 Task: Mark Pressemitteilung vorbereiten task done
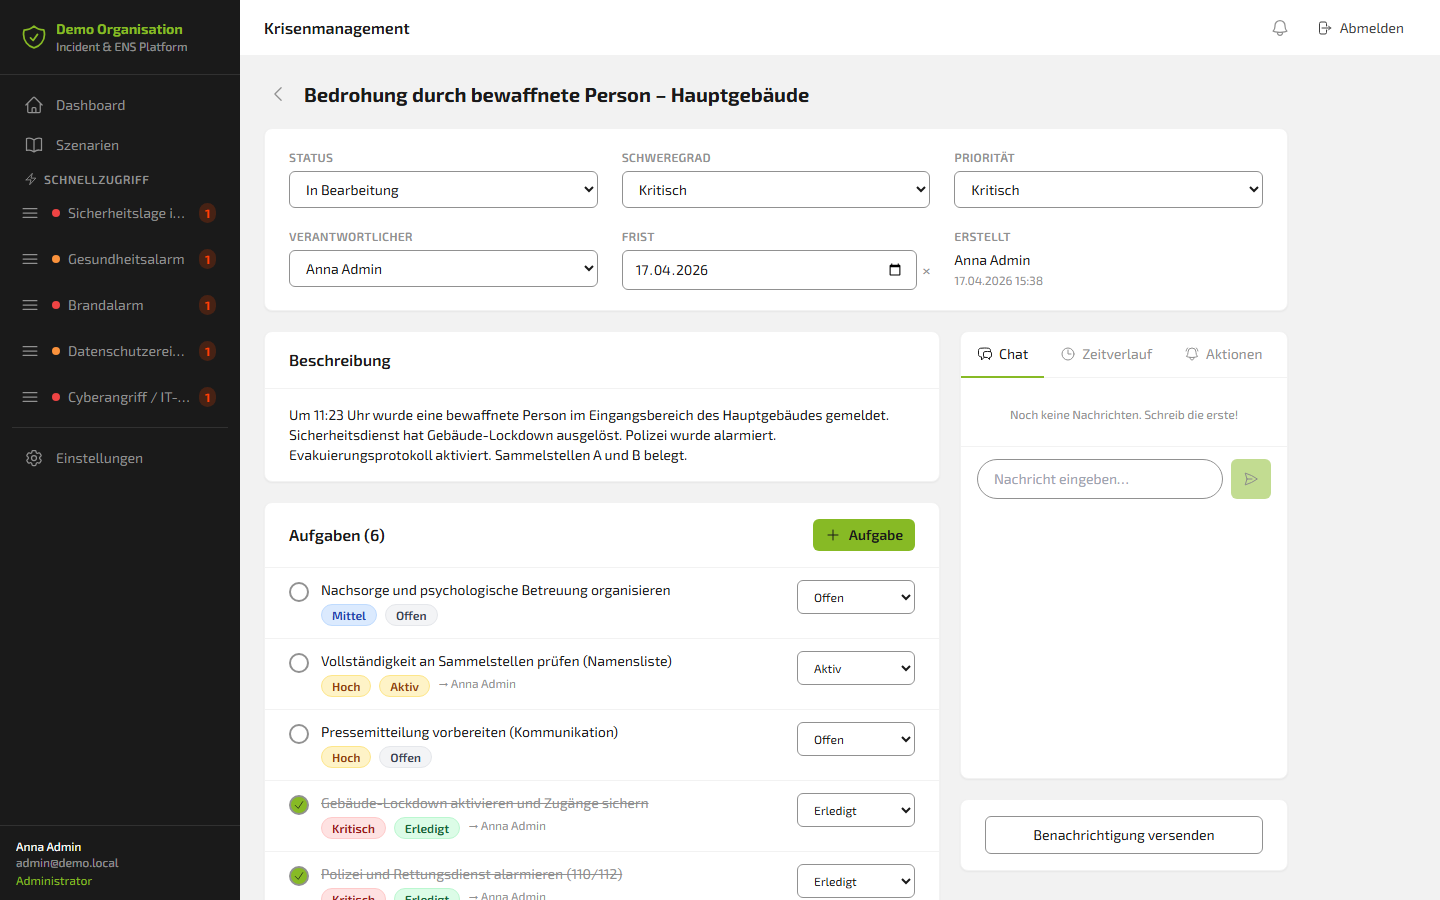299,734
